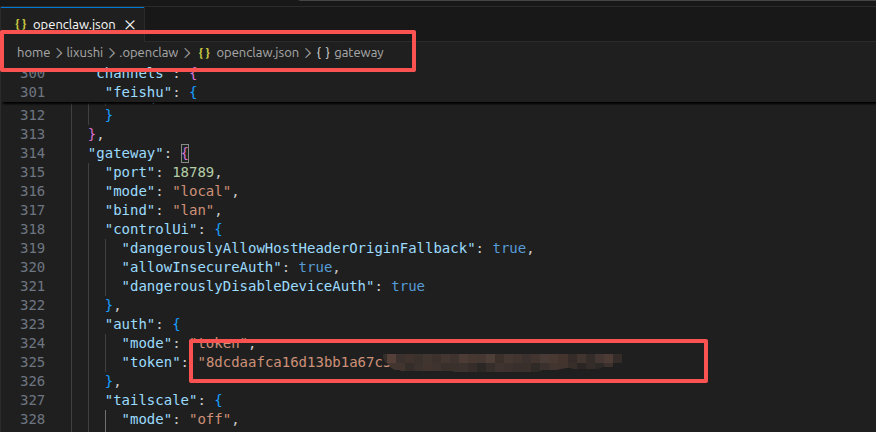The height and width of the screenshot is (432, 876).
Task: Click the "local" mode value
Action: tap(202, 191)
